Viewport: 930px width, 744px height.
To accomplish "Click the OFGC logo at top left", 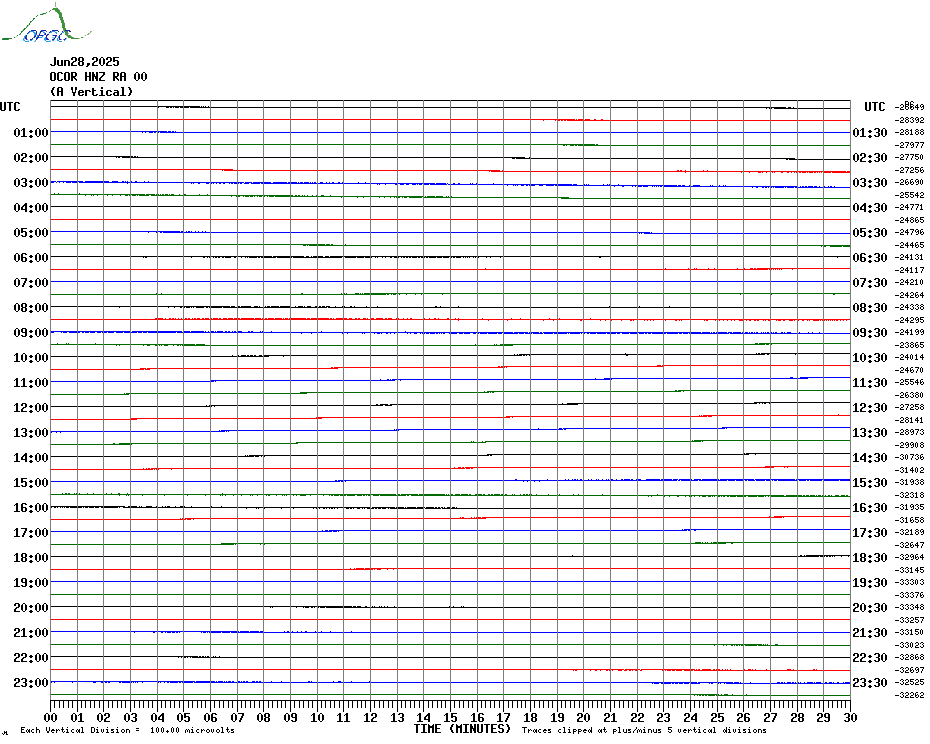I will pos(46,24).
